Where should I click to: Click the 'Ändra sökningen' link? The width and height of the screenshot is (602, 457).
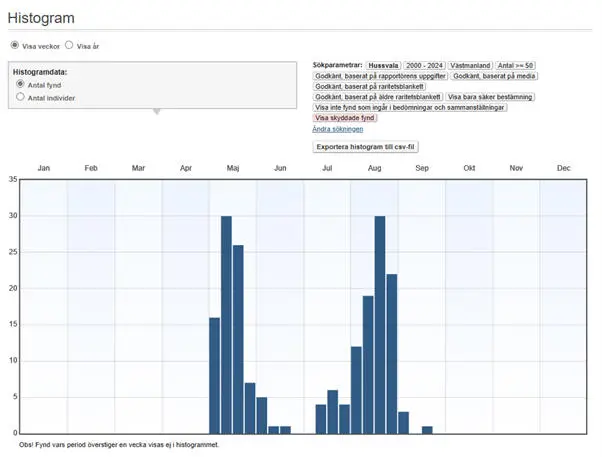click(x=337, y=129)
